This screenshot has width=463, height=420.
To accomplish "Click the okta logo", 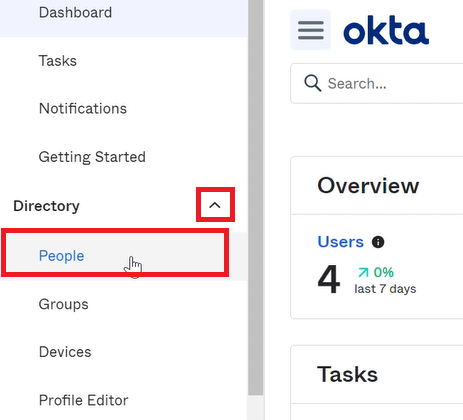I will tap(386, 30).
